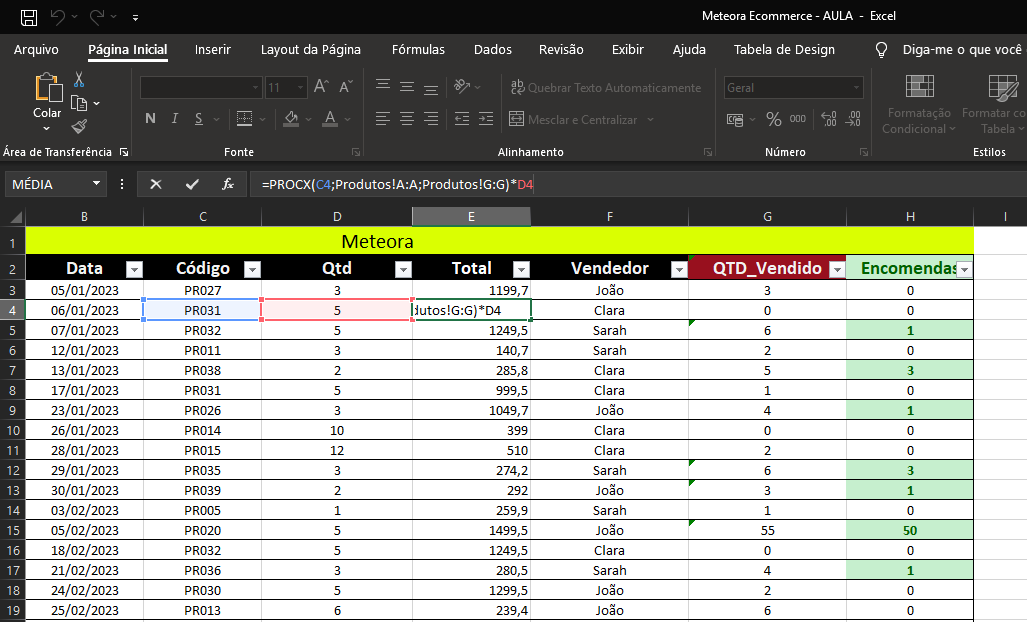Click the Insert Function fx icon

(x=228, y=185)
